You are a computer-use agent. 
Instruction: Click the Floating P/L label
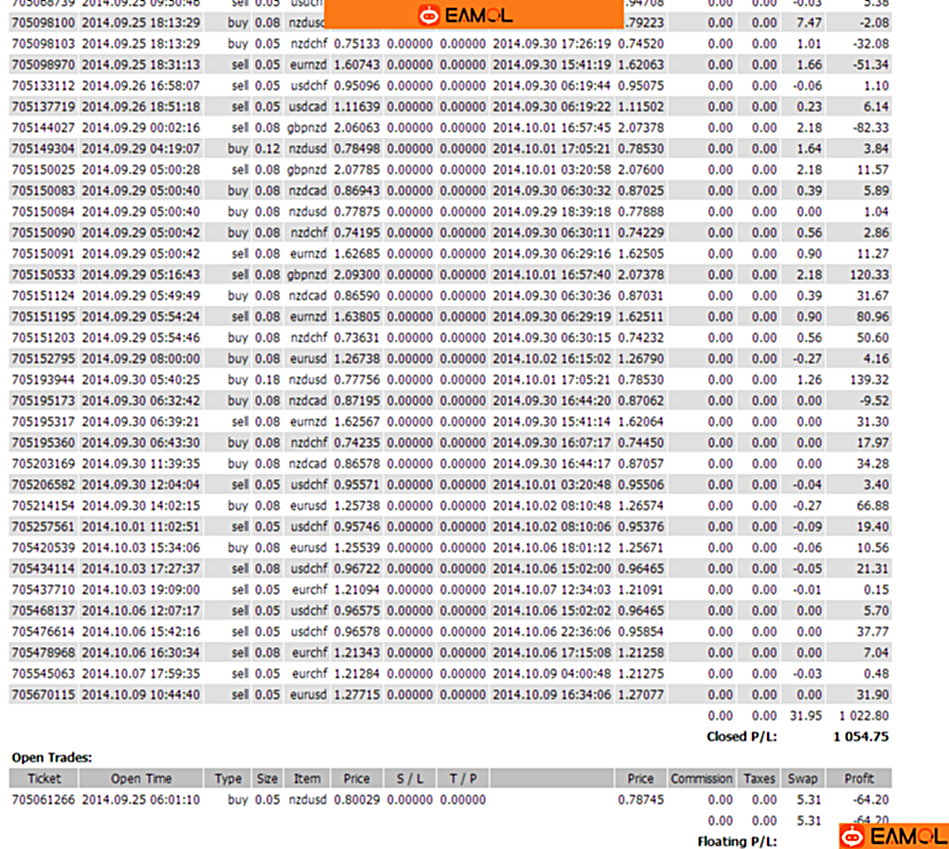pos(737,842)
